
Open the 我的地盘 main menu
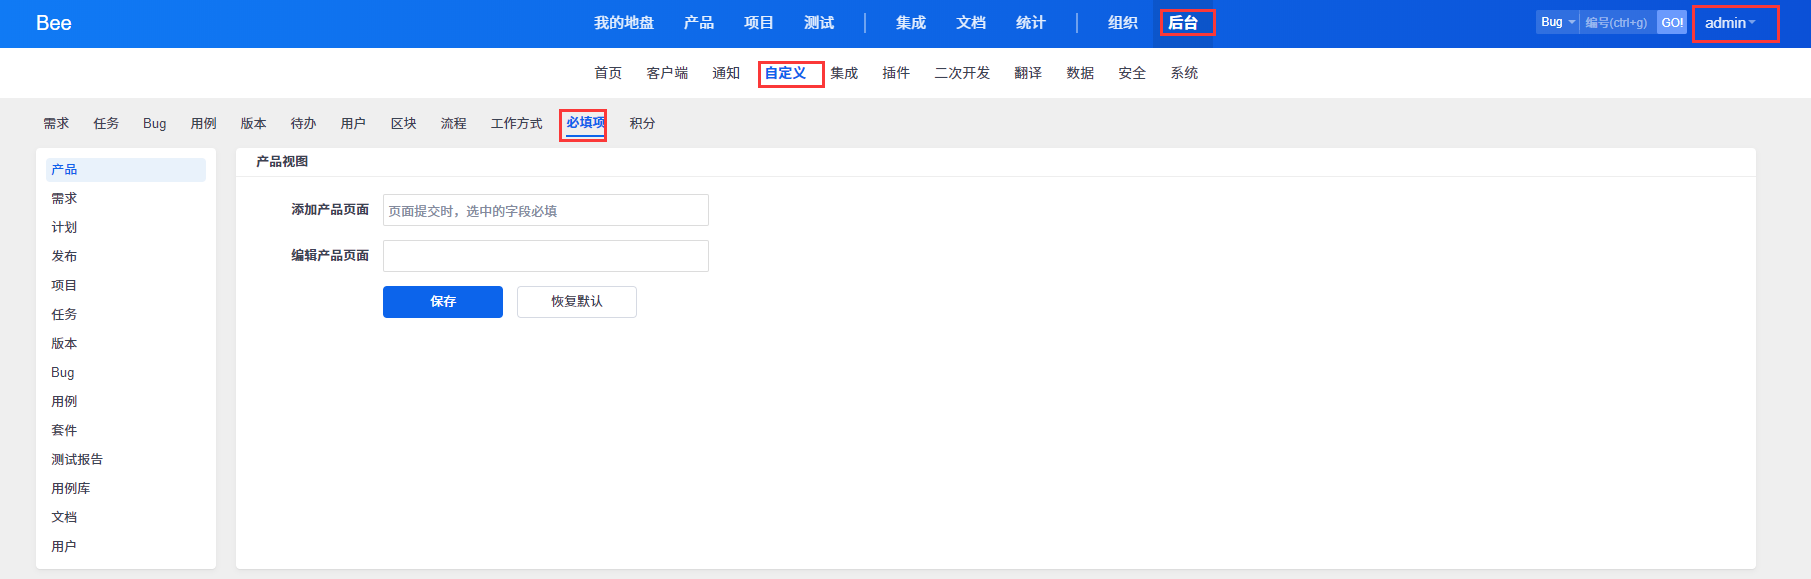coord(623,23)
